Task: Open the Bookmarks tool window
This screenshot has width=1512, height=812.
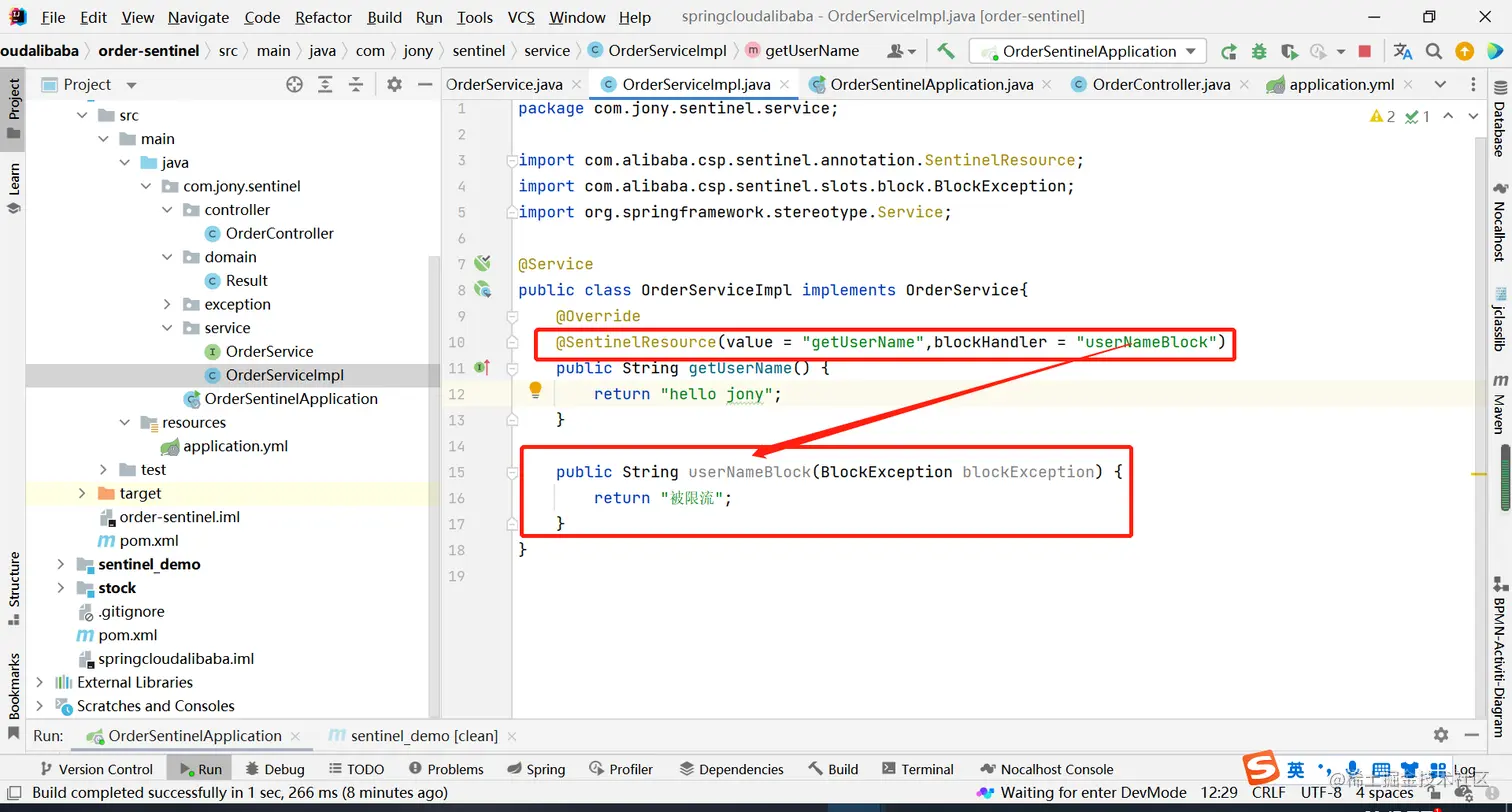Action: click(14, 696)
